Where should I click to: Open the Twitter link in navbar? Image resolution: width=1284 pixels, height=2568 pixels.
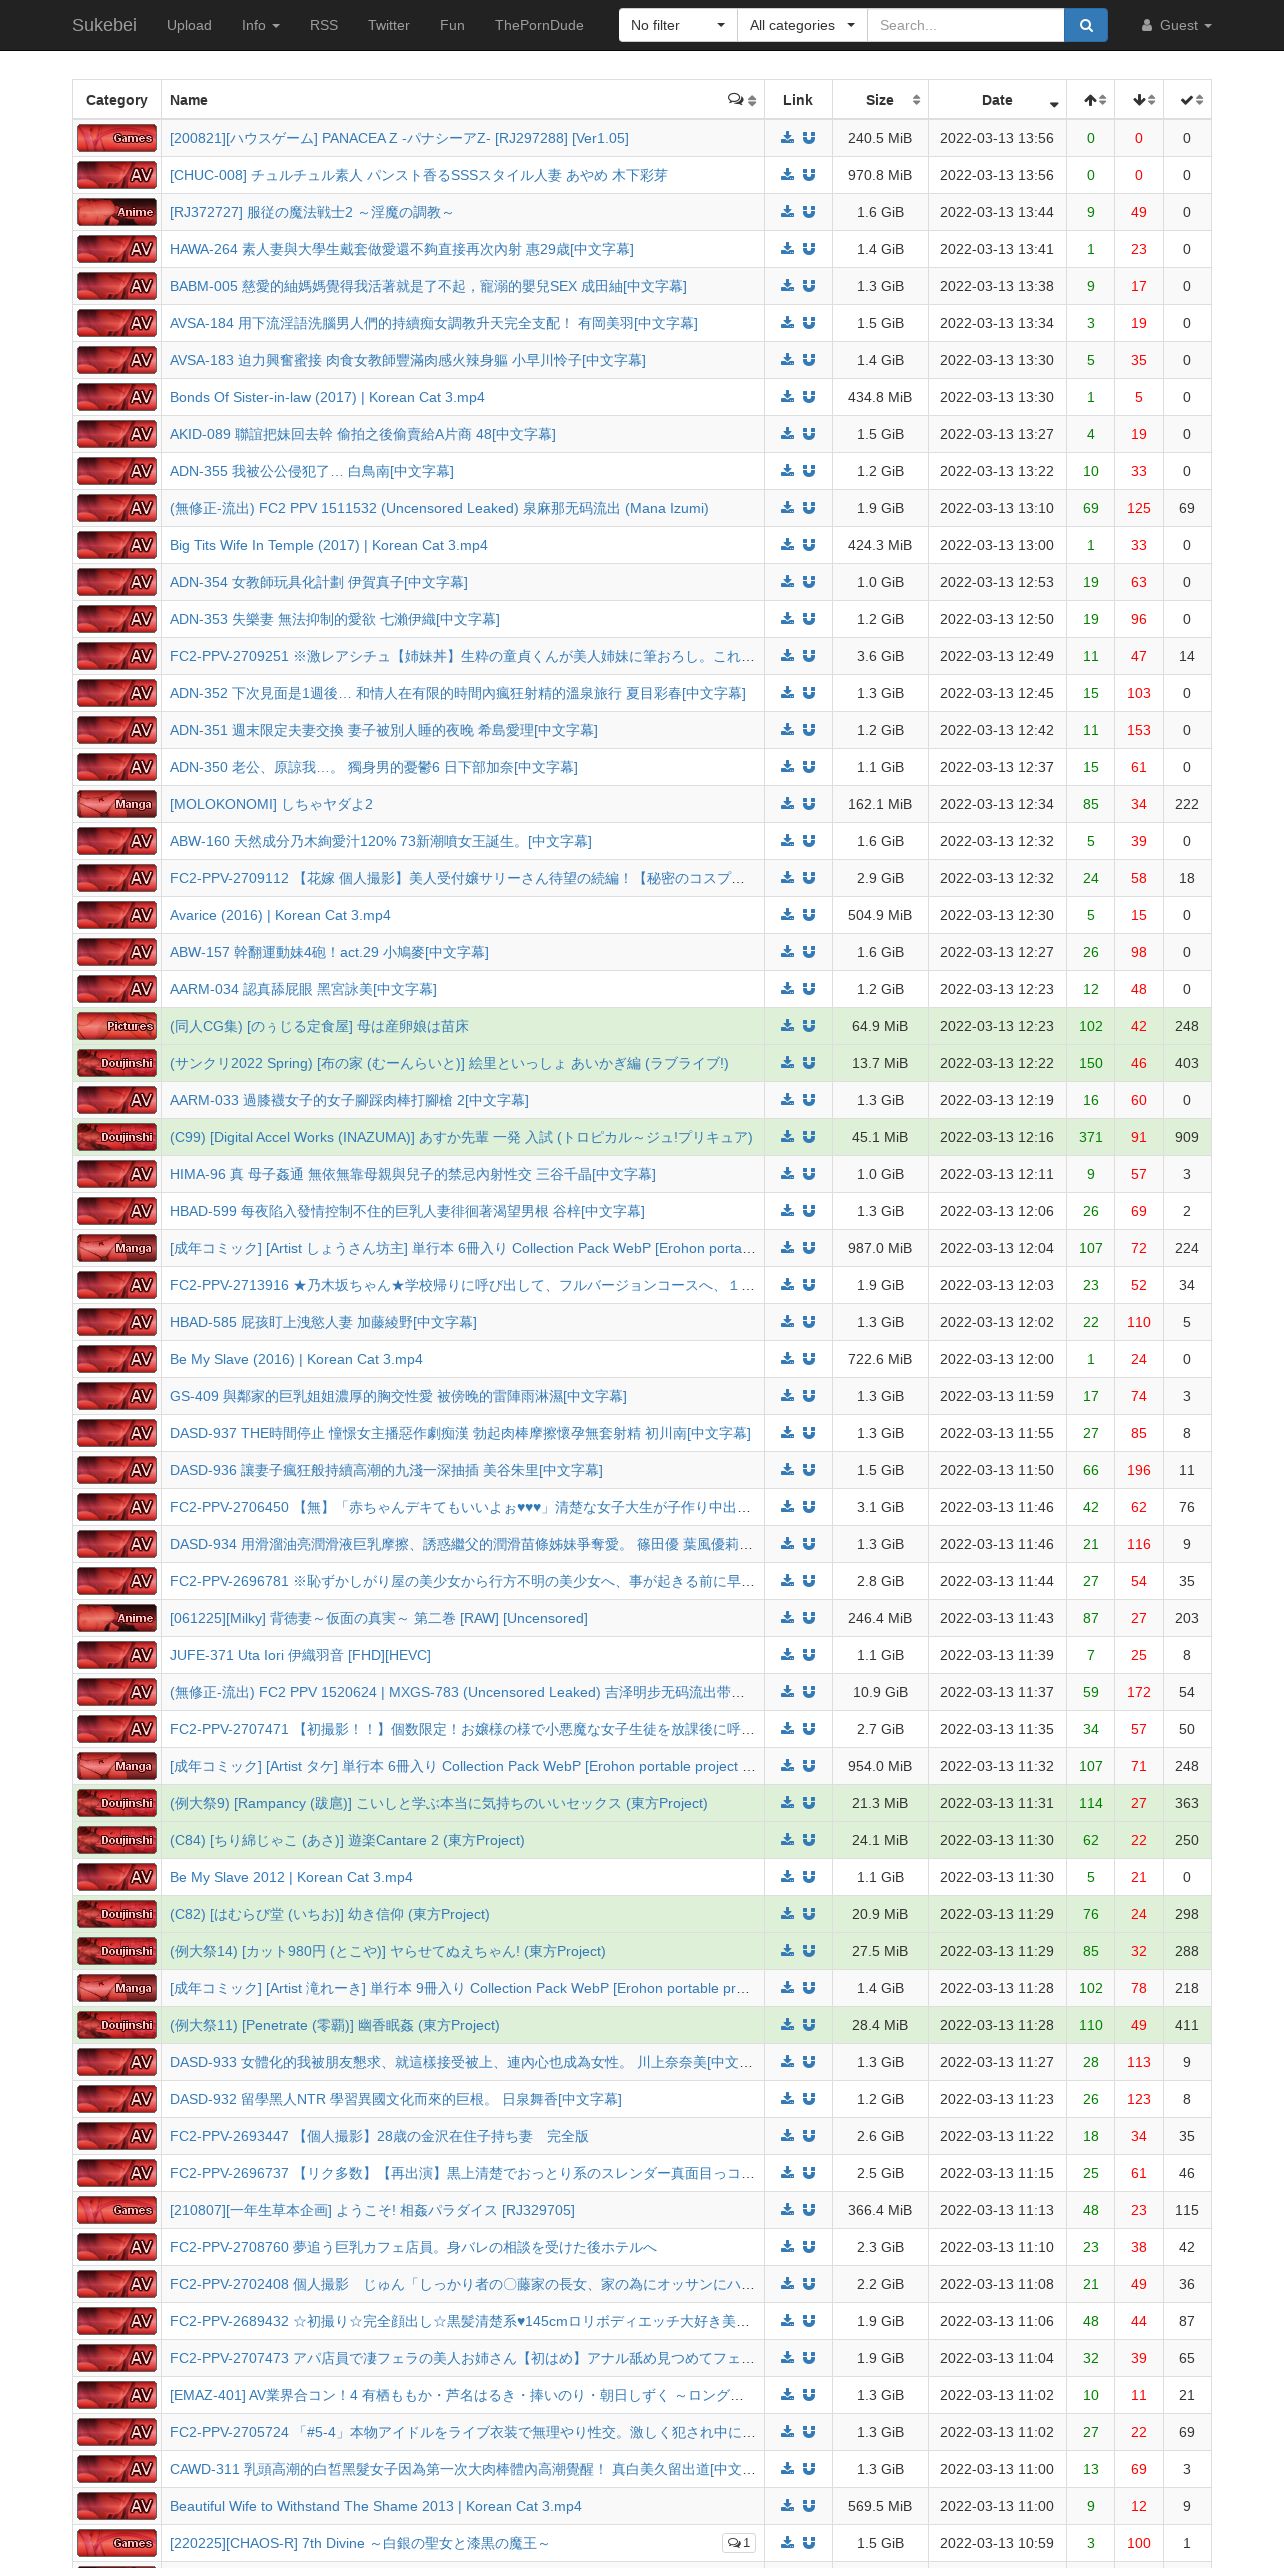pyautogui.click(x=389, y=25)
